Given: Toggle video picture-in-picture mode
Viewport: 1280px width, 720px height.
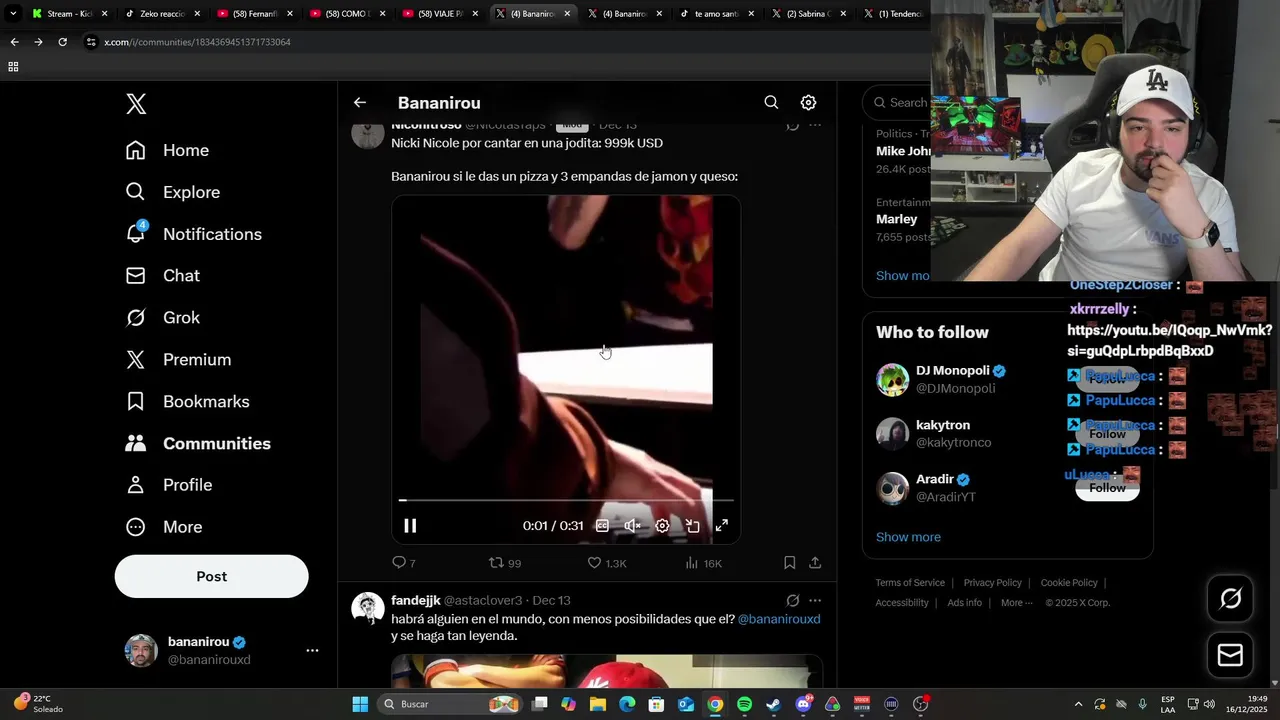Looking at the screenshot, I should [x=692, y=526].
